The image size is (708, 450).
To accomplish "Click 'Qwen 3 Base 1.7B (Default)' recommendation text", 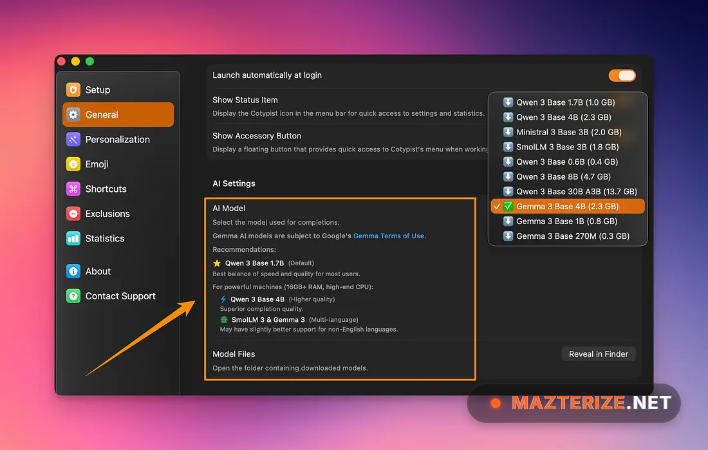I will tap(270, 263).
